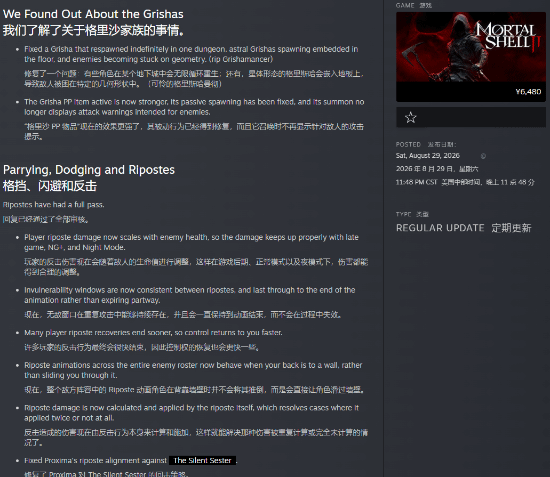Click the Chinese heading '我们了解了关于格里沙家族的事情'
This screenshot has width=550, height=477.
click(94, 31)
